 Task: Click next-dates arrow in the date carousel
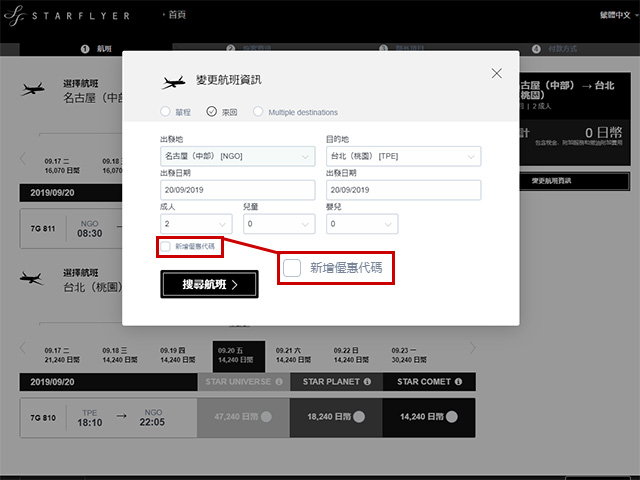coord(474,348)
